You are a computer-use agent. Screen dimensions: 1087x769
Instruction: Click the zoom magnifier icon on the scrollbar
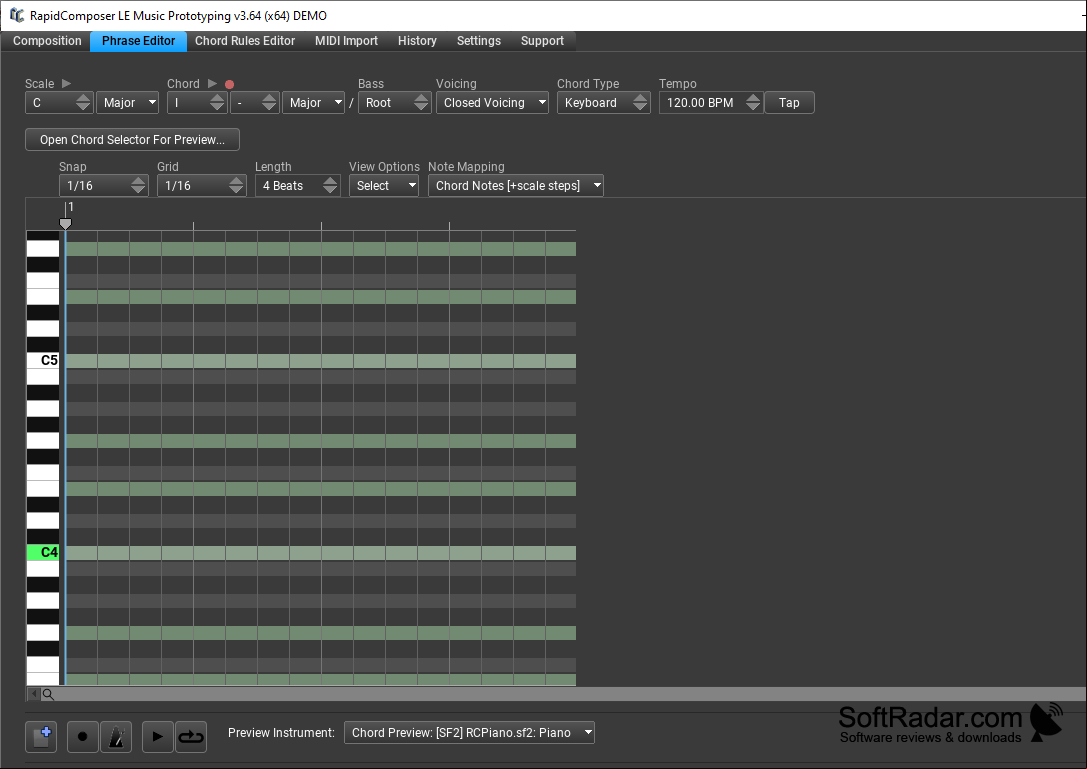coord(48,694)
